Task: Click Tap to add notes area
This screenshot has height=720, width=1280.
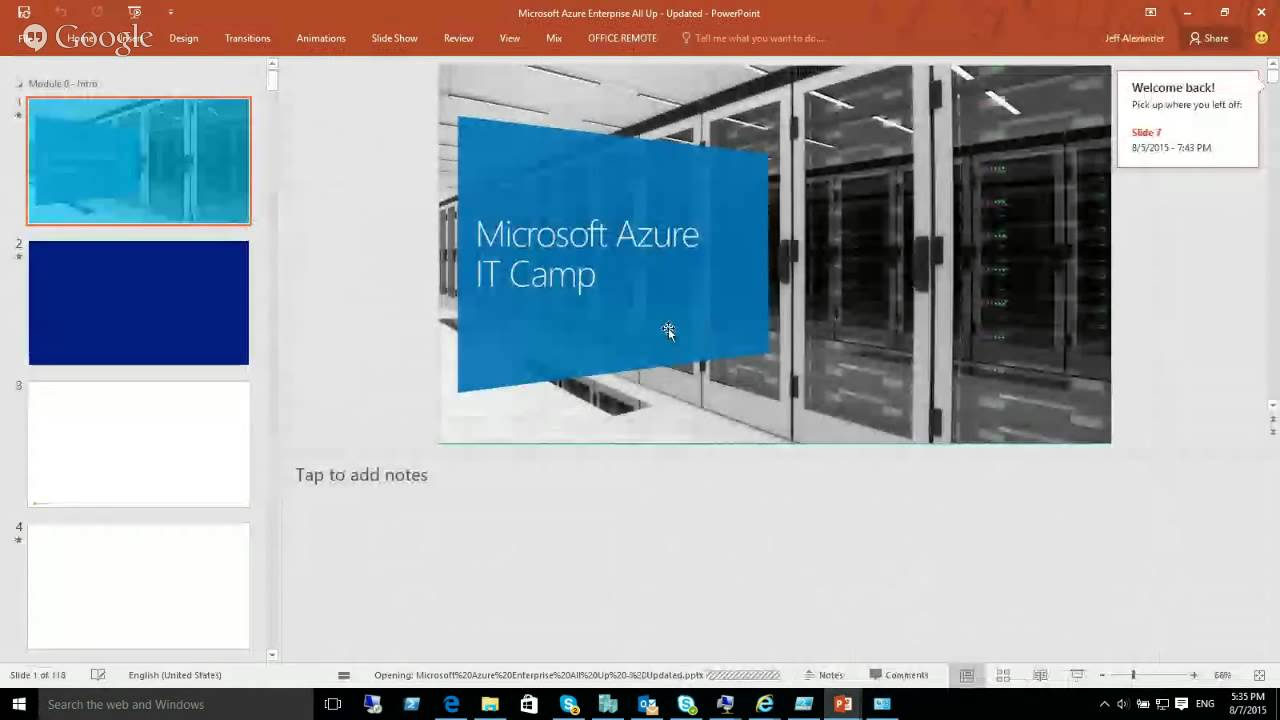Action: 361,475
